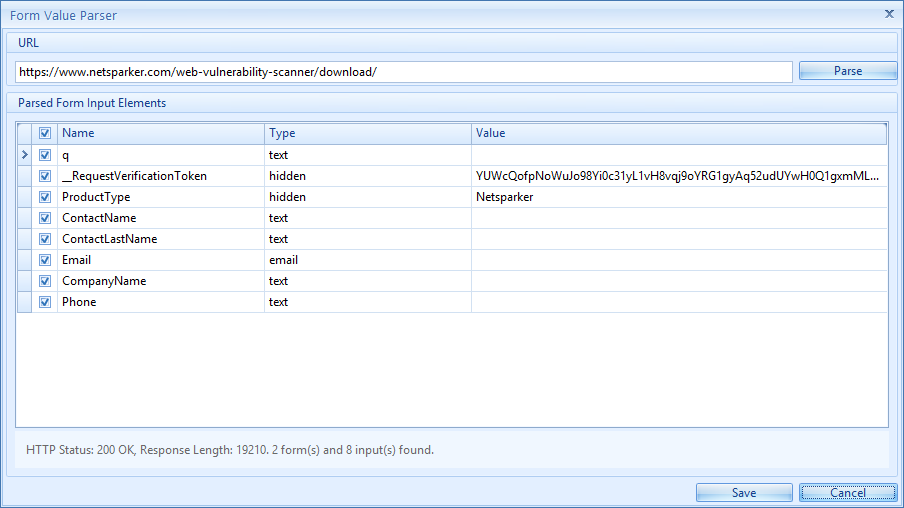Uncheck the CompanyName row checkbox
Image resolution: width=904 pixels, height=508 pixels.
[x=45, y=281]
